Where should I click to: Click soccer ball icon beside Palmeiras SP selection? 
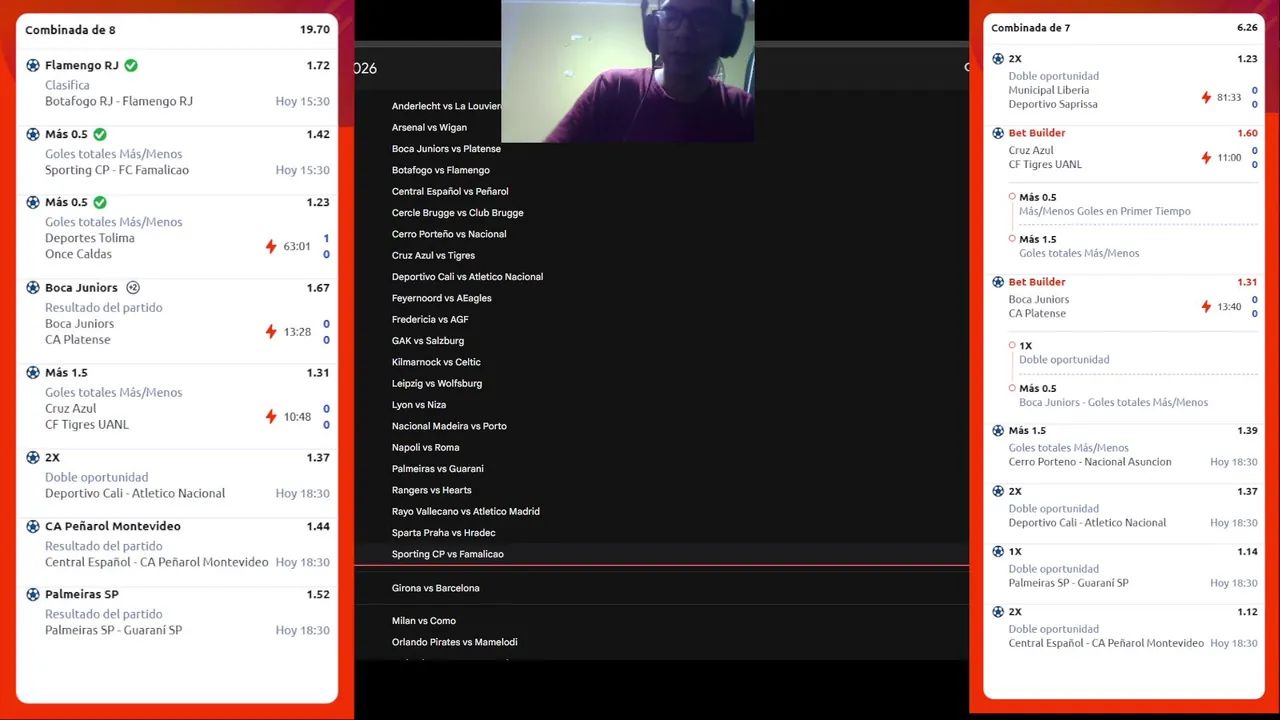[x=33, y=594]
